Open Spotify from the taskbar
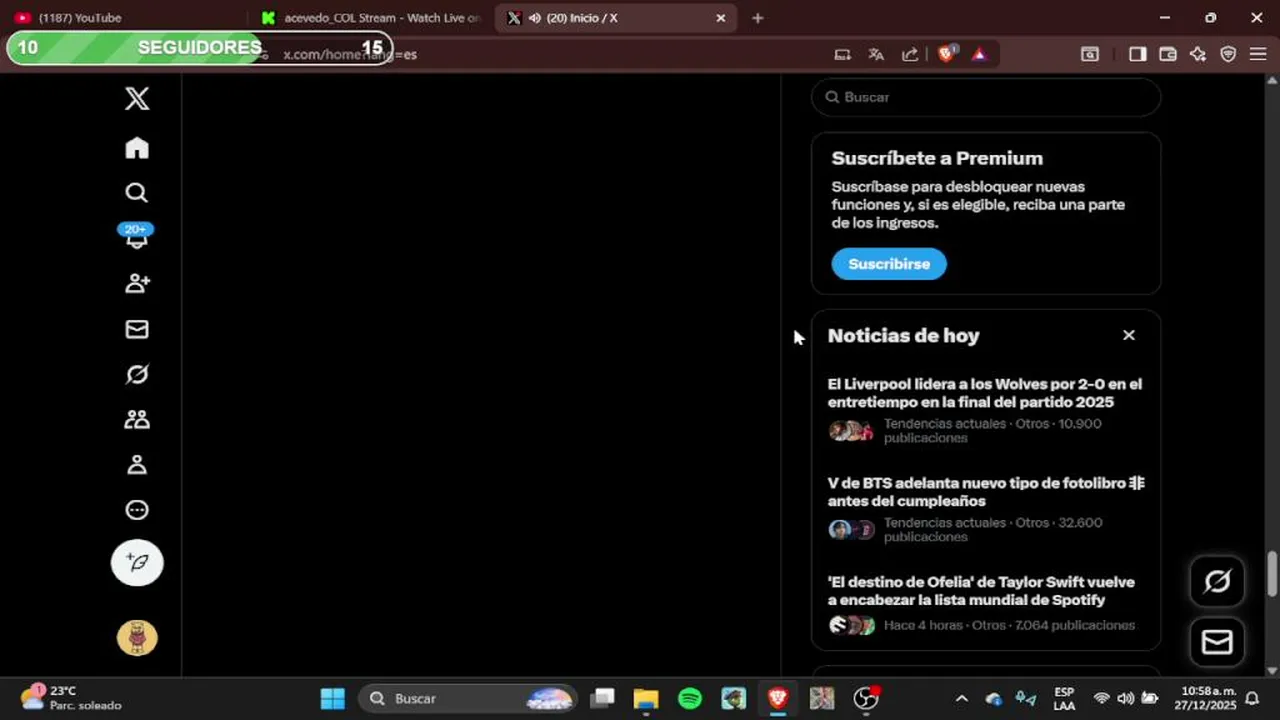The image size is (1280, 720). click(690, 698)
